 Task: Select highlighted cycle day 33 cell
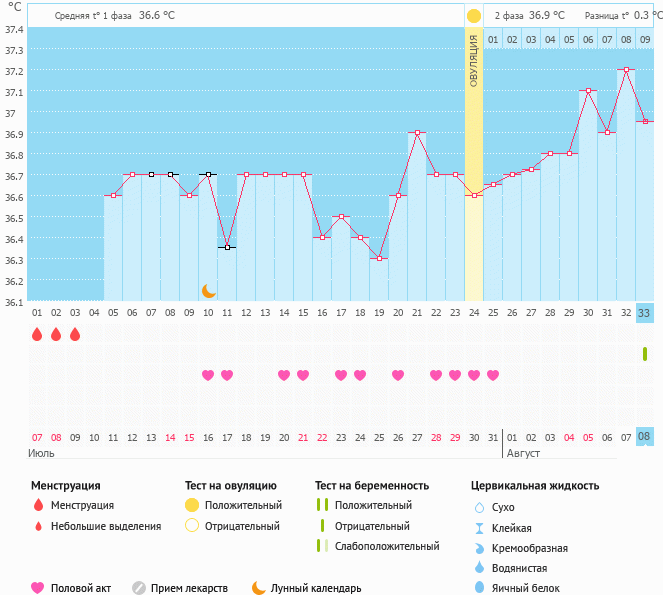[x=645, y=313]
